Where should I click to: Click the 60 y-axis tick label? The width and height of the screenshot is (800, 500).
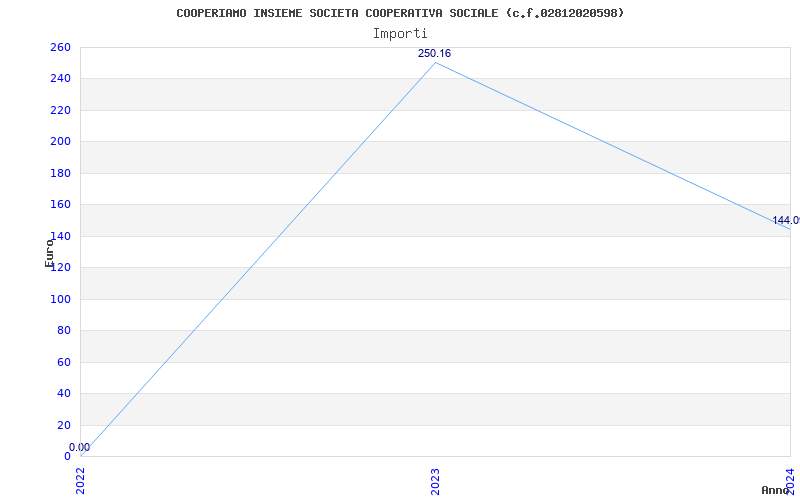click(64, 362)
